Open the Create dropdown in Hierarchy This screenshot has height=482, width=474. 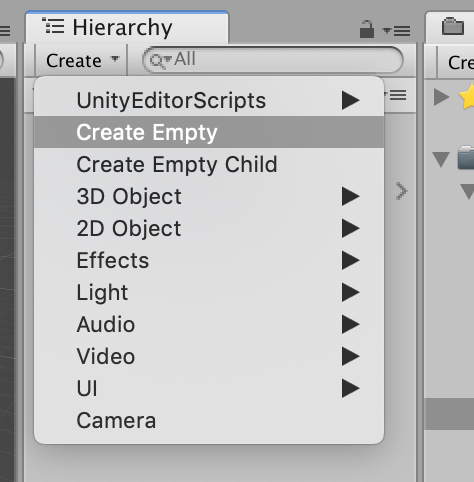coord(82,61)
